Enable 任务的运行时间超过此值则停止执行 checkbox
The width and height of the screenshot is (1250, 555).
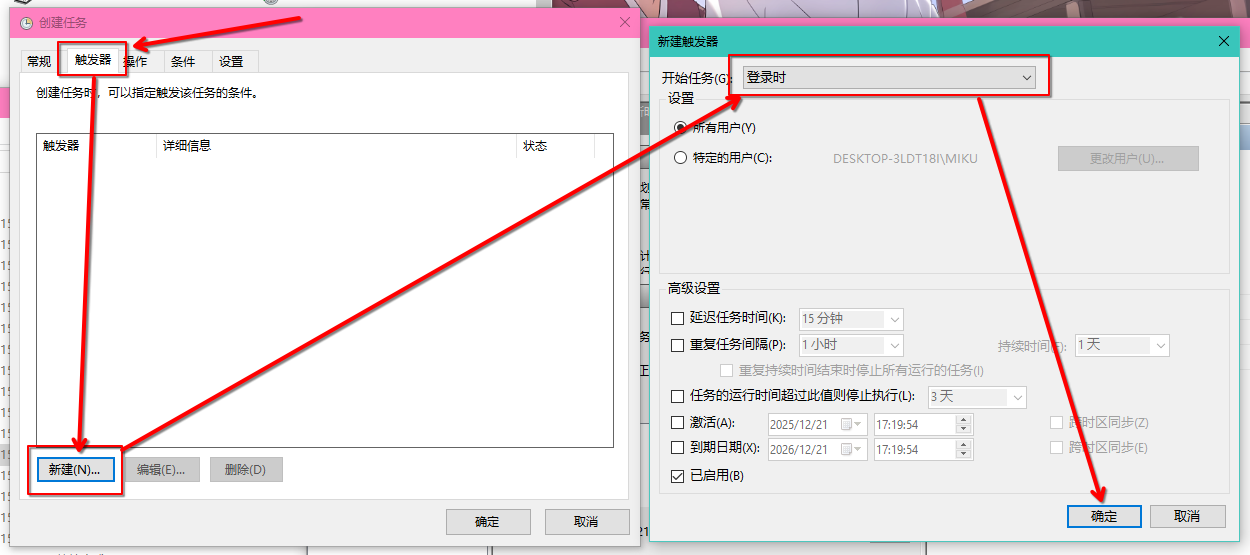point(678,397)
